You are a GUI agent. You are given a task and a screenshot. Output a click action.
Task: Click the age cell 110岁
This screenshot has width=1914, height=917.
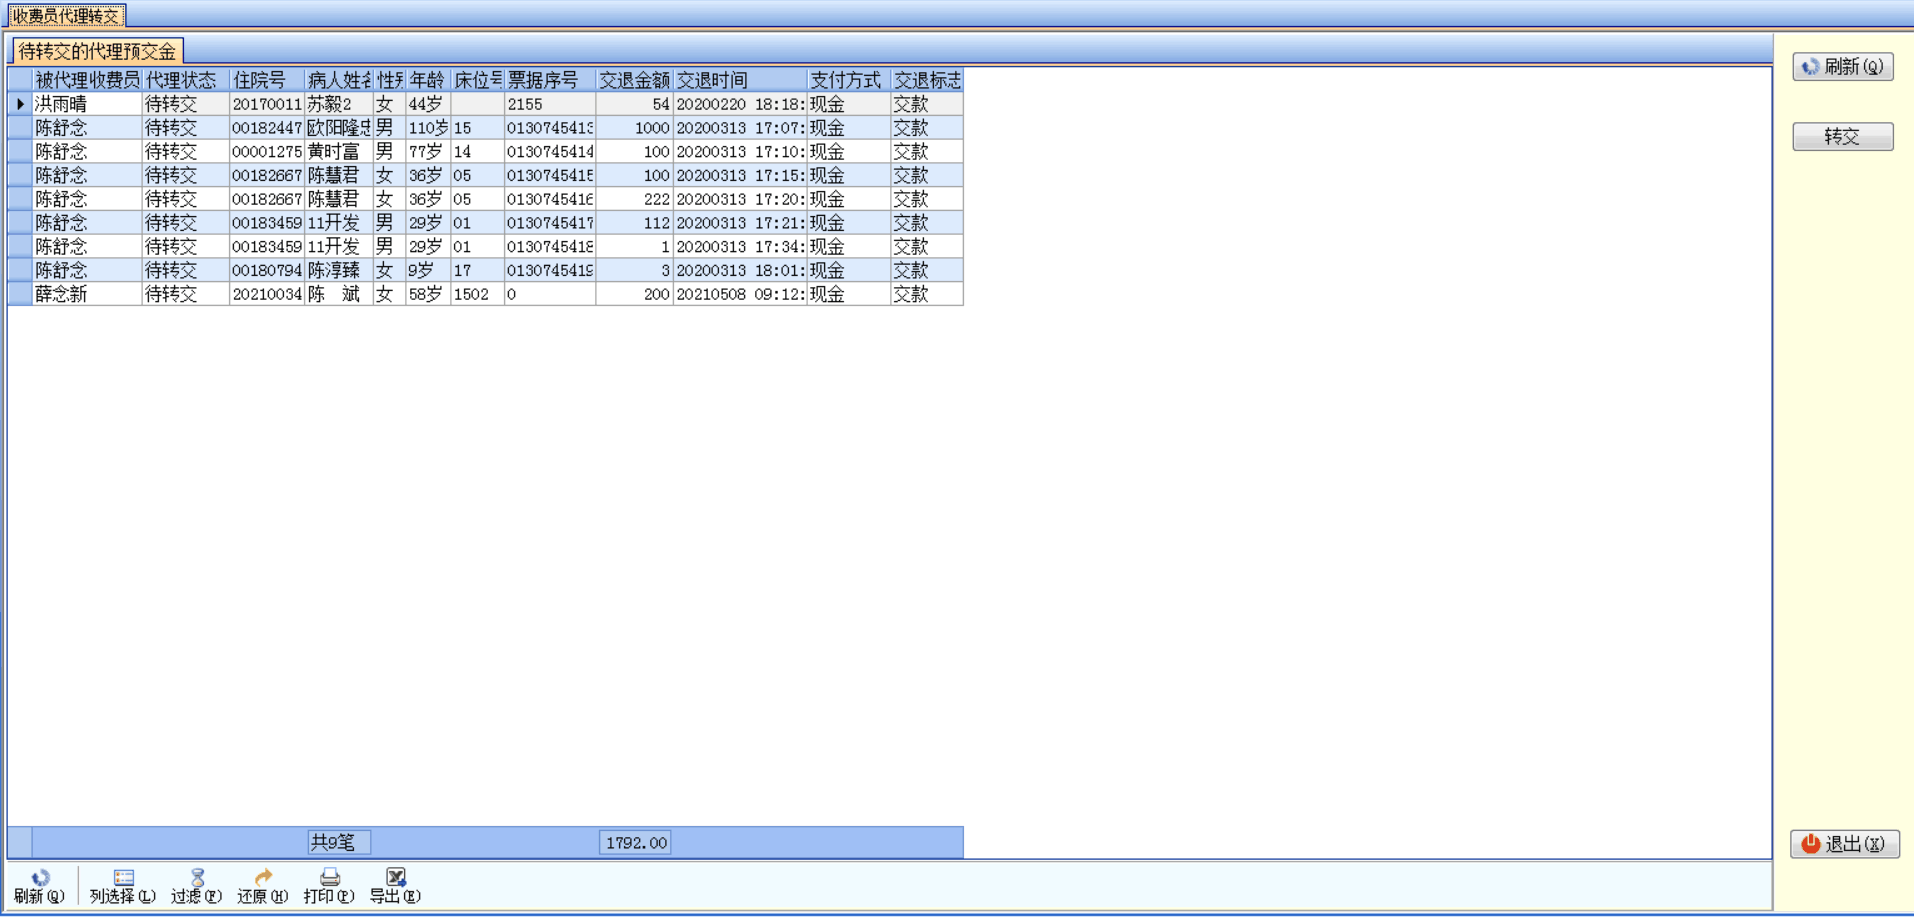click(x=428, y=128)
